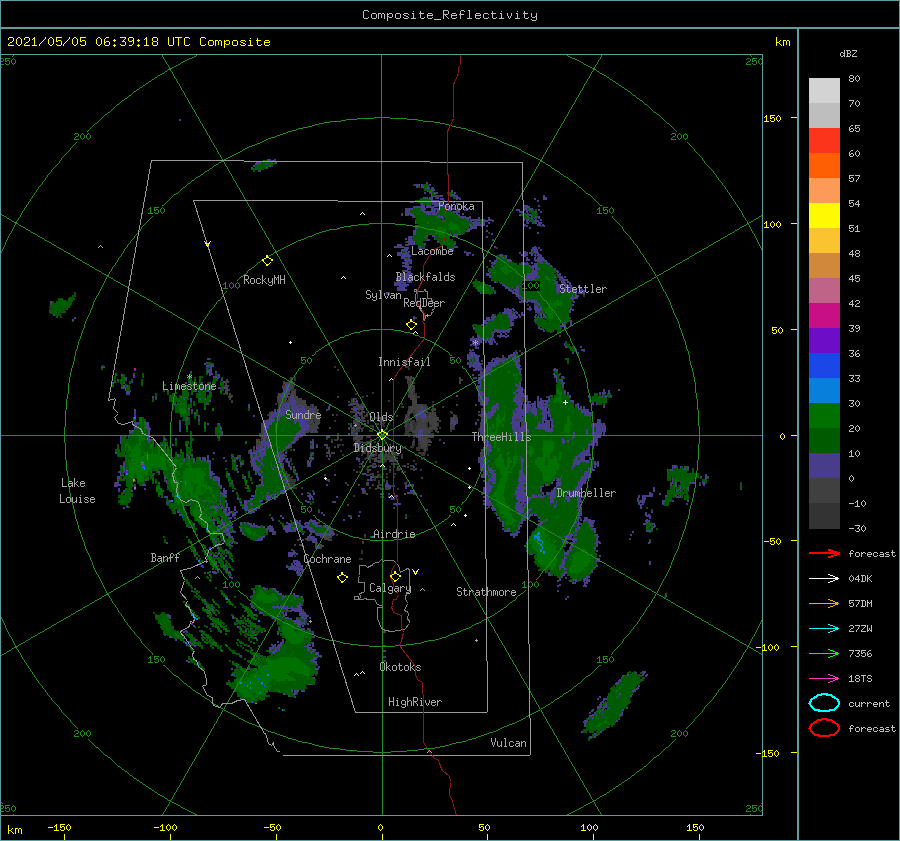Click the light gray 80–70 dBZ swatch

tap(824, 91)
